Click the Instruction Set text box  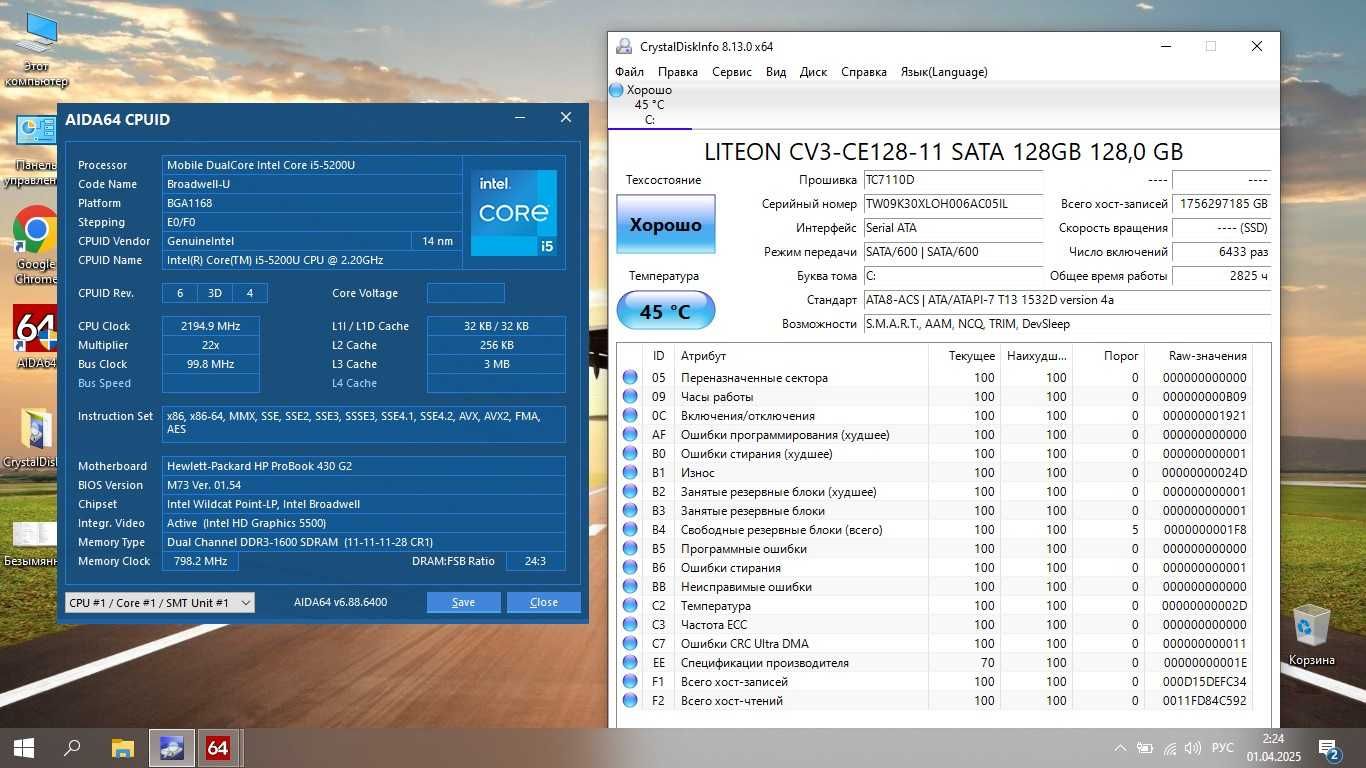click(x=364, y=424)
